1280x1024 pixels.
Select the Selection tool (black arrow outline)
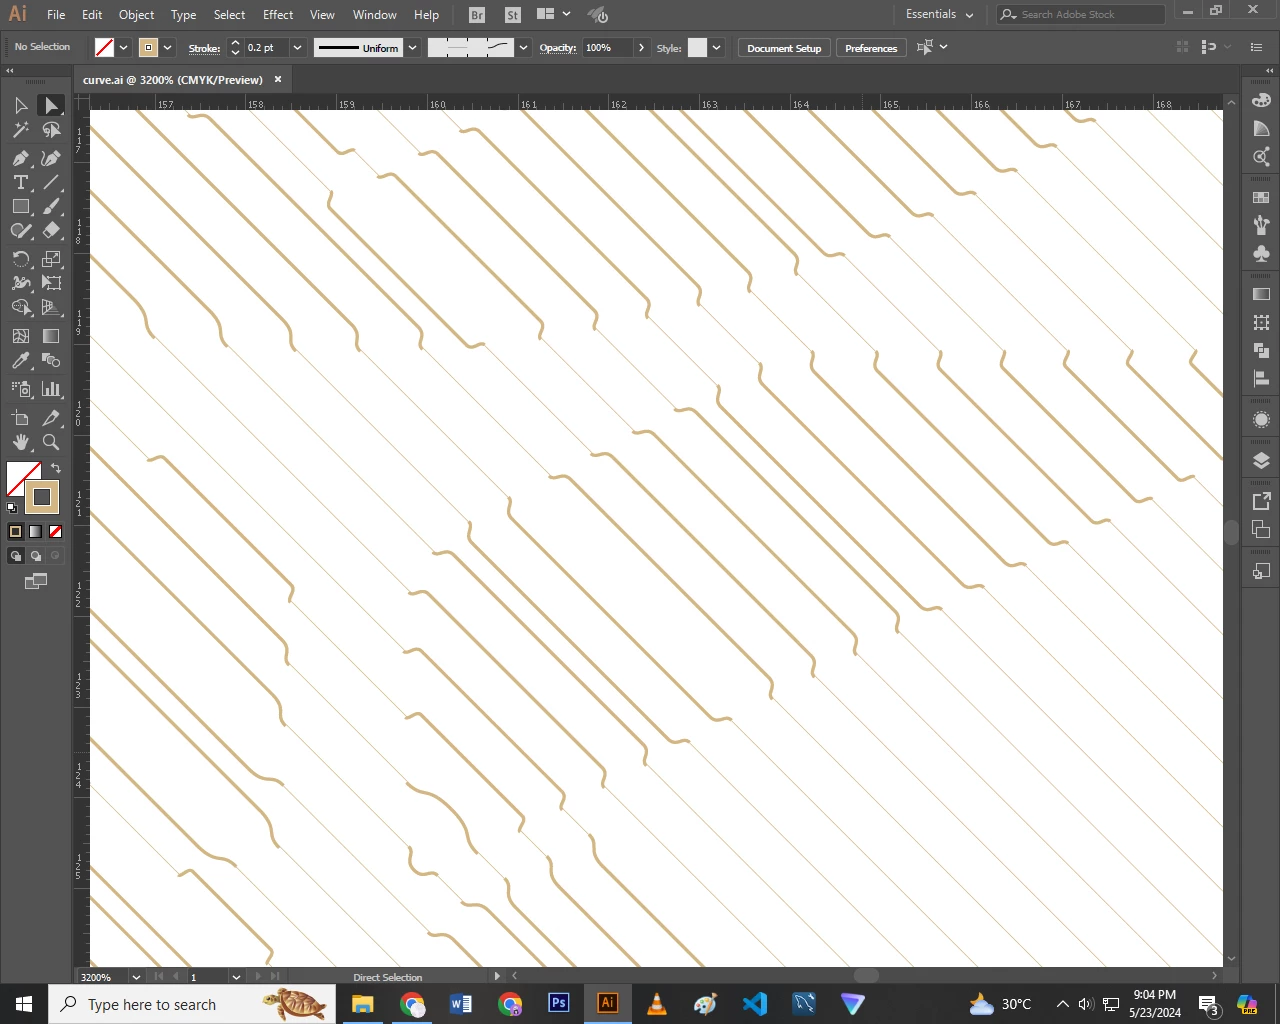21,106
